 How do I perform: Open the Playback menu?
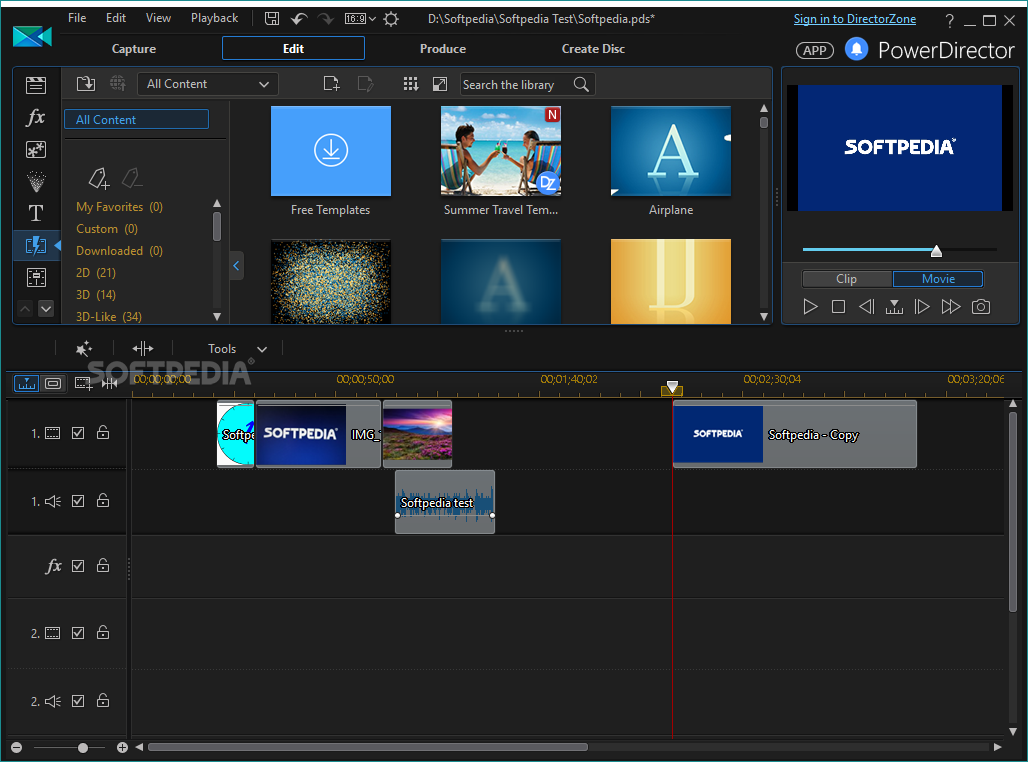coord(214,18)
